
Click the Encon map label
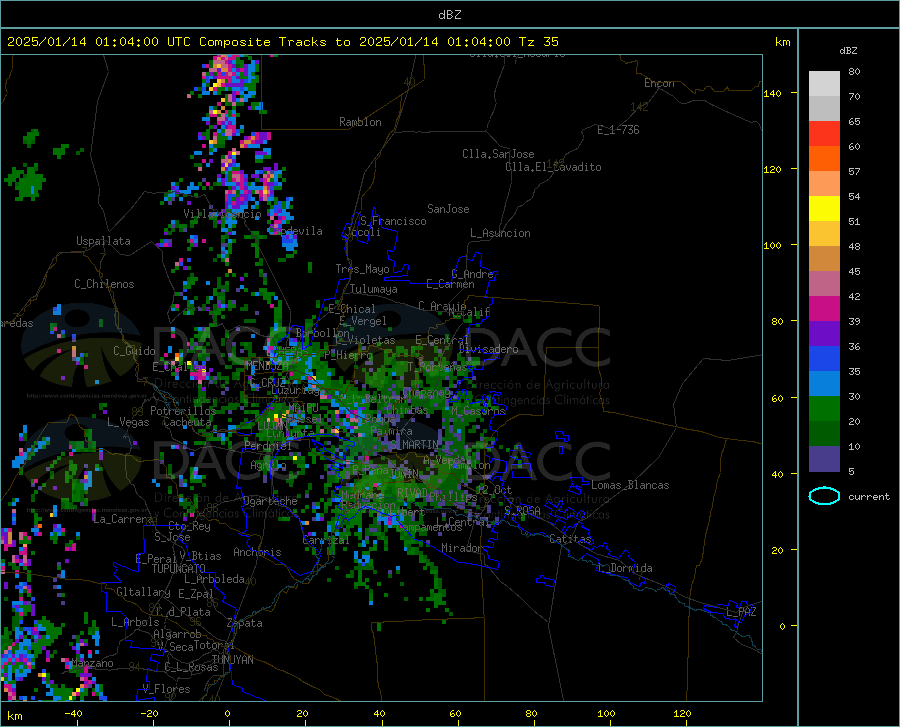coord(659,83)
